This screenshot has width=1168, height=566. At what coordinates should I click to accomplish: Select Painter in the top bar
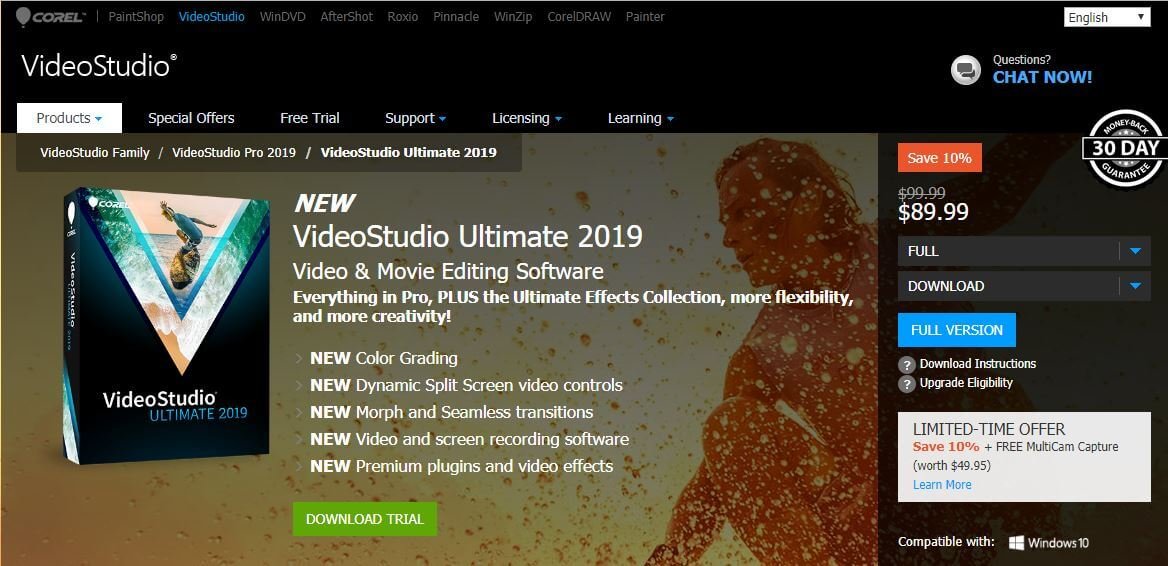[x=645, y=16]
